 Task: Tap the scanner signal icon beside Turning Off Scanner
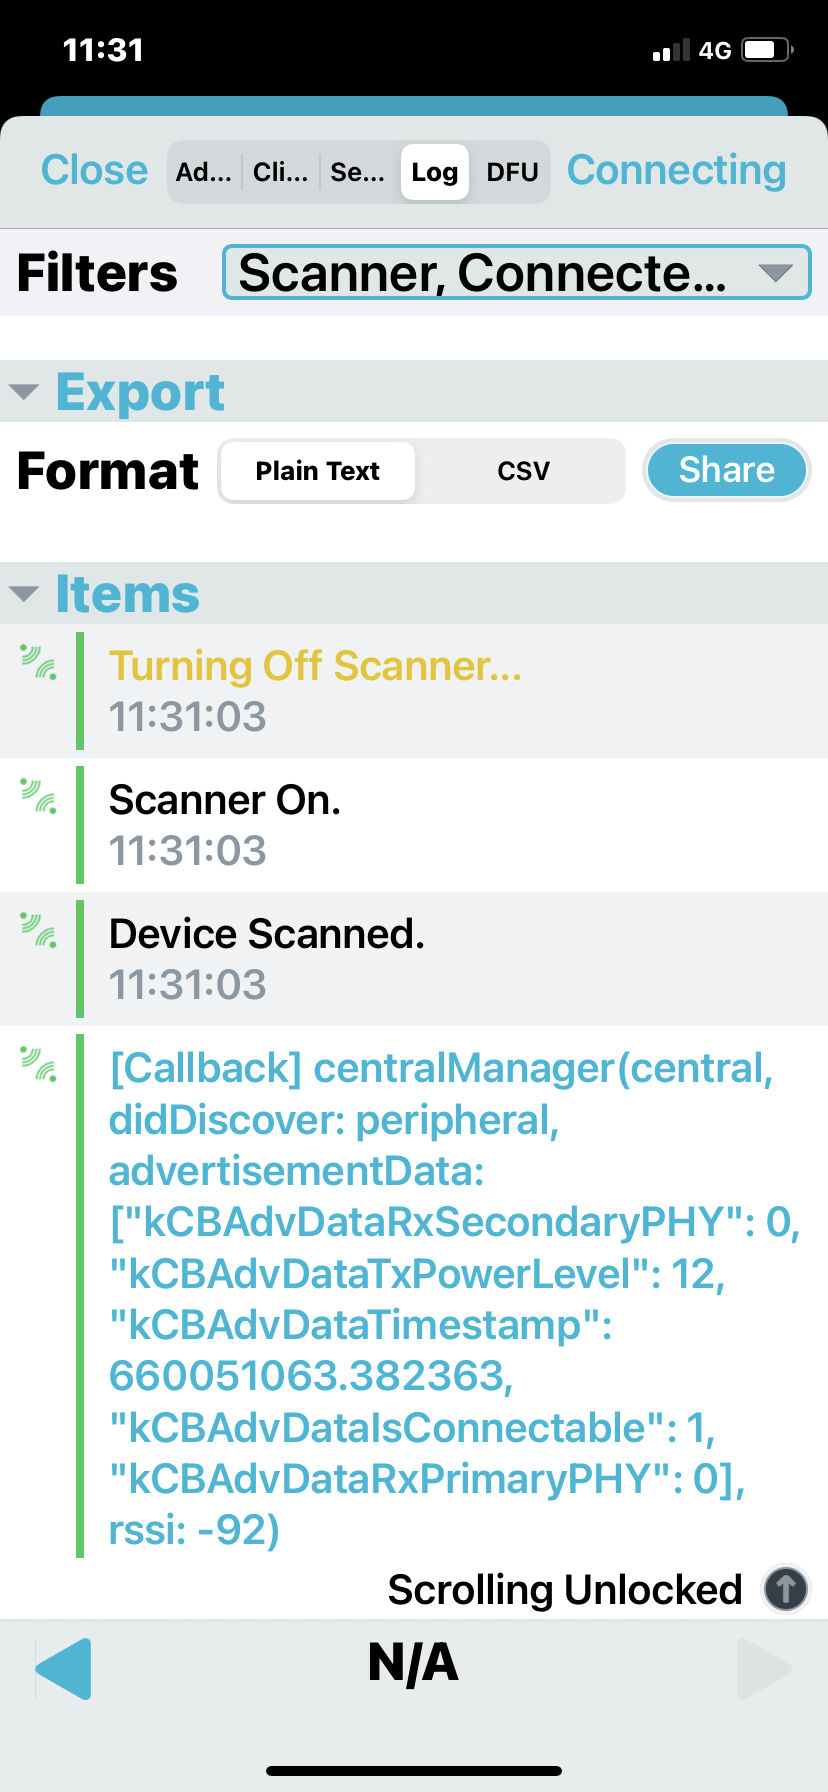click(39, 663)
